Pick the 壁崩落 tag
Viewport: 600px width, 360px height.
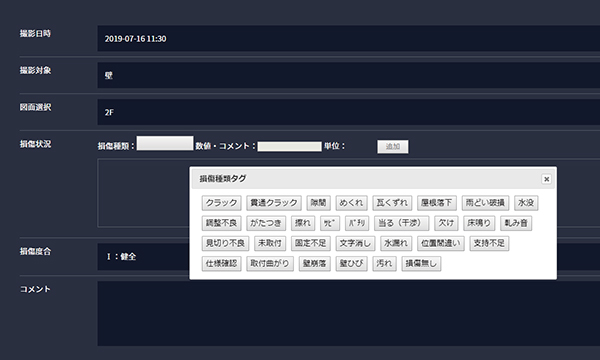pyautogui.click(x=315, y=264)
